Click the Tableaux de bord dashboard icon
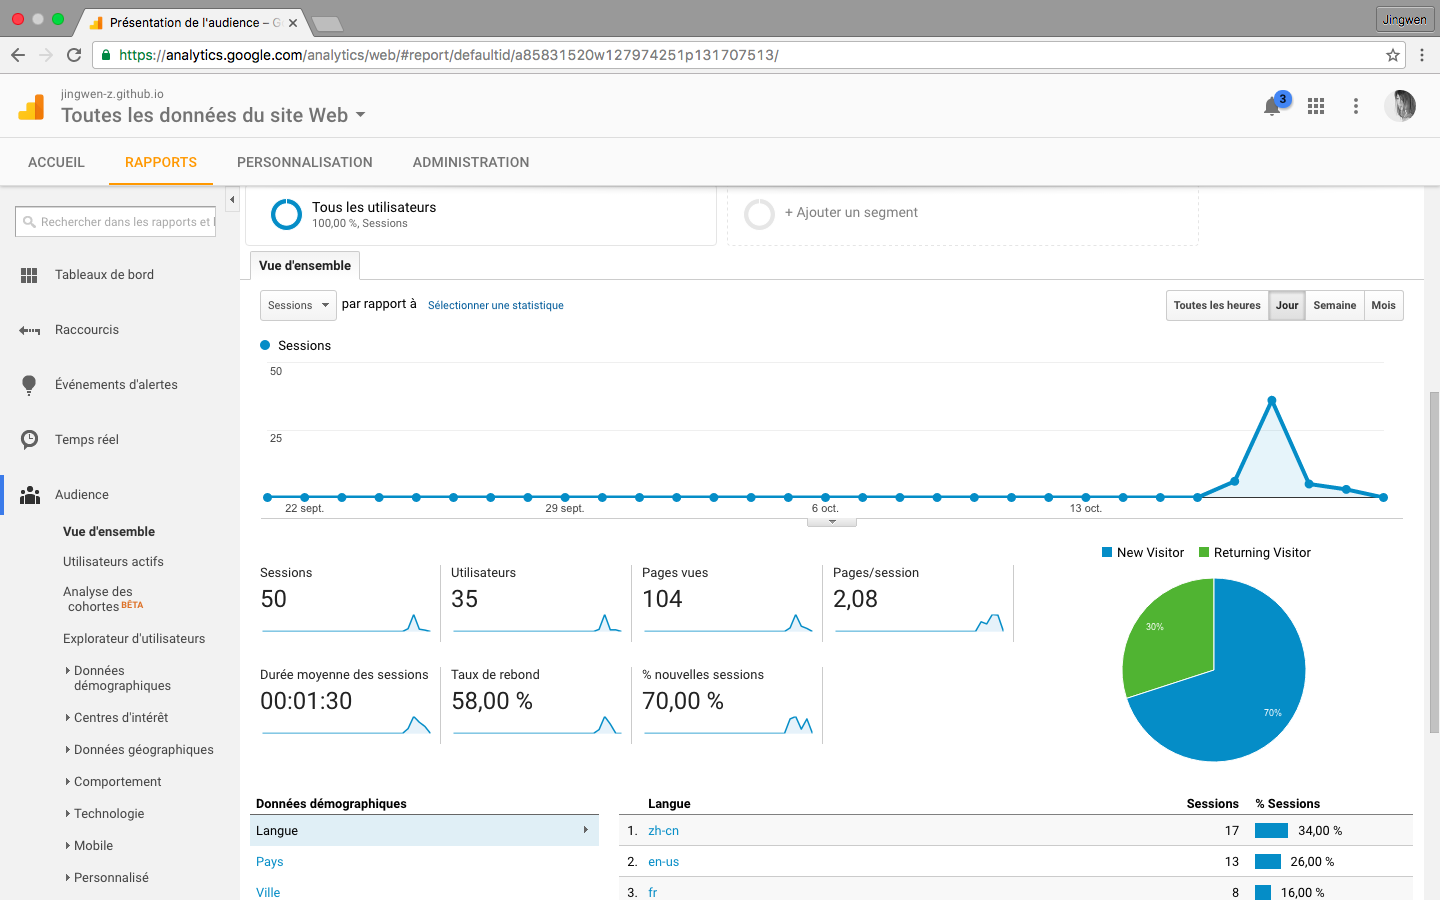1440x900 pixels. 29,275
